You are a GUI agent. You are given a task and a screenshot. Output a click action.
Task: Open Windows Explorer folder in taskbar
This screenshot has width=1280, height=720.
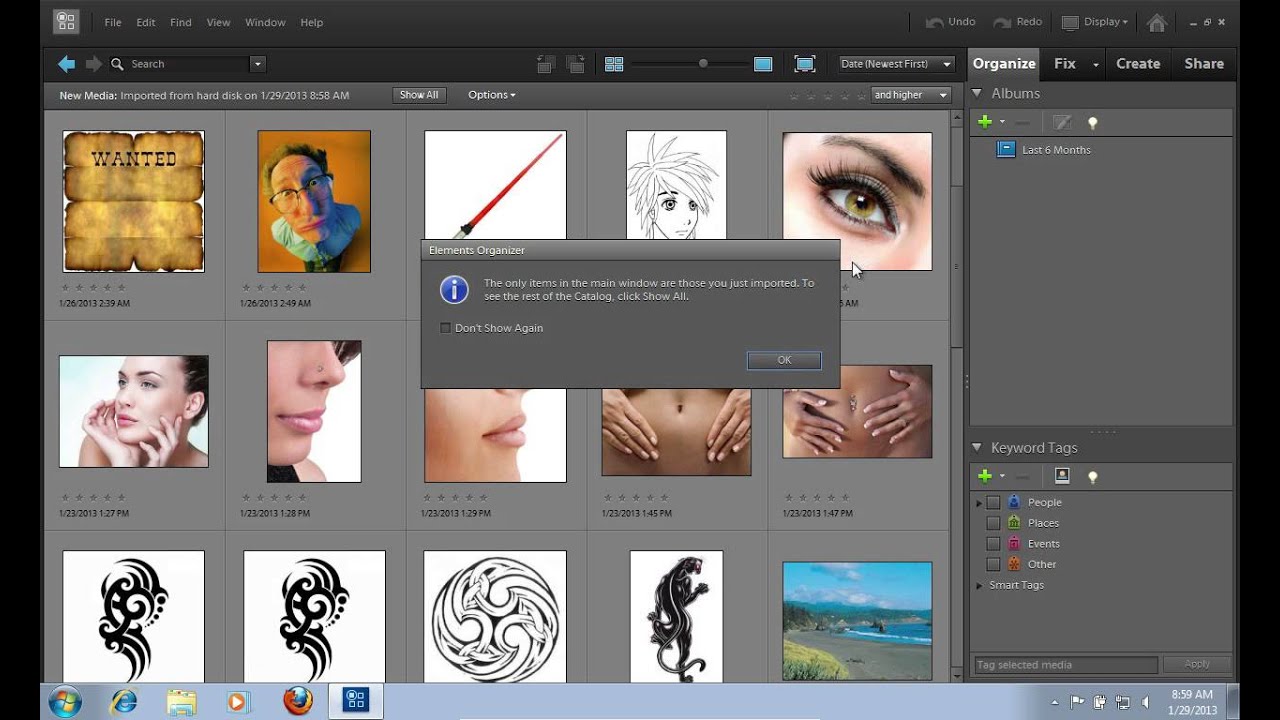pyautogui.click(x=181, y=701)
